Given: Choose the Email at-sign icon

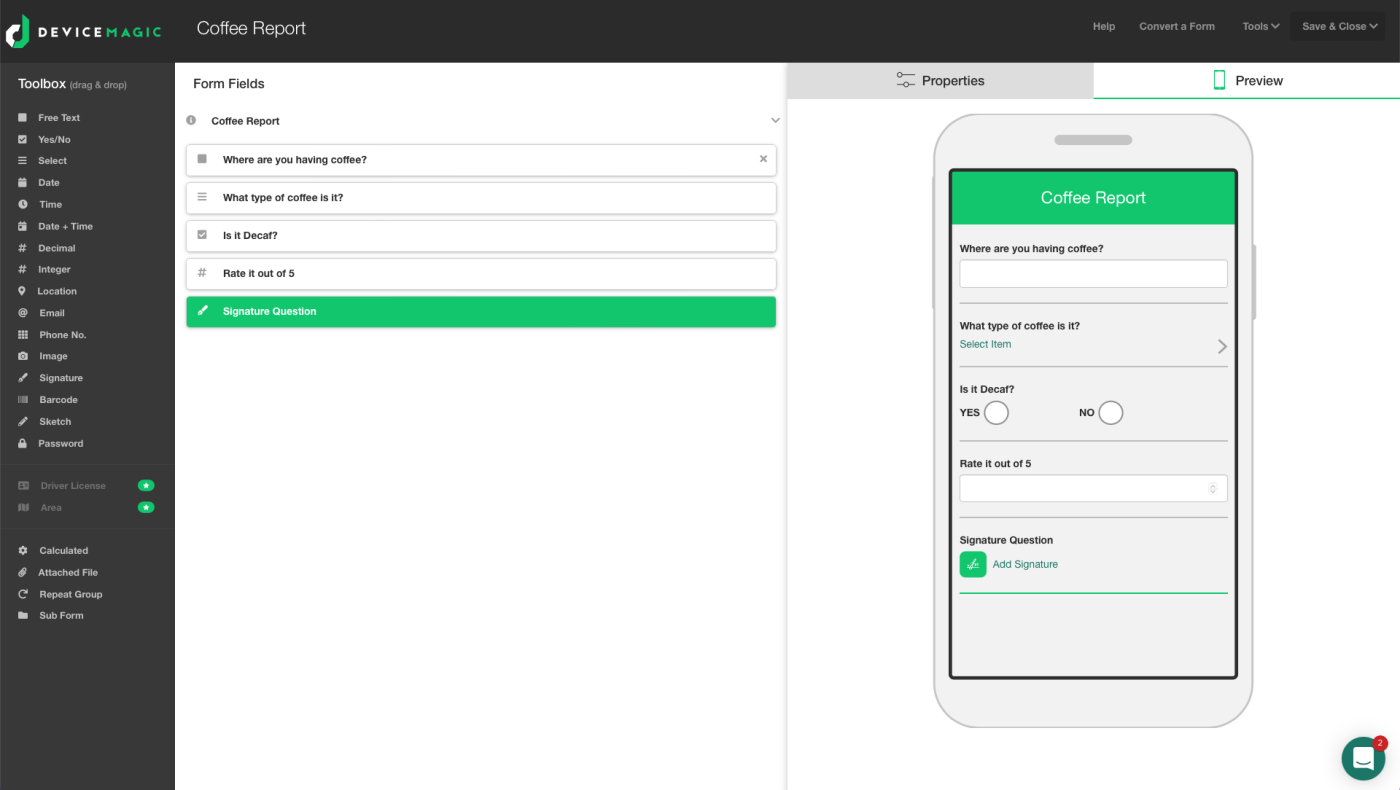Looking at the screenshot, I should tap(22, 313).
